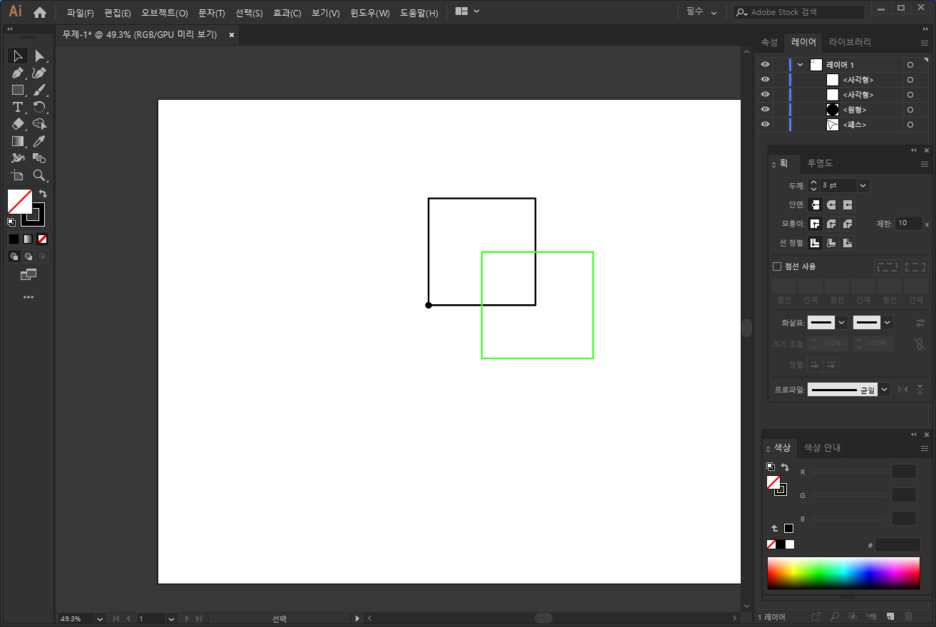
Task: Hide the 레이어 1 layer eye icon
Action: 765,64
